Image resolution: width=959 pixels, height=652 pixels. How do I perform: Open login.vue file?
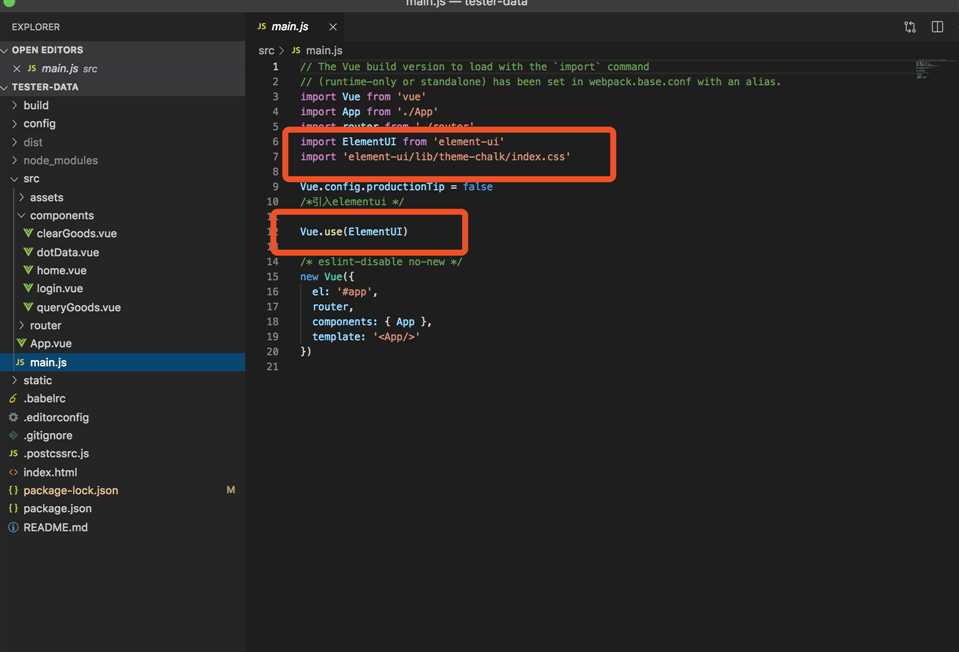pos(122,289)
